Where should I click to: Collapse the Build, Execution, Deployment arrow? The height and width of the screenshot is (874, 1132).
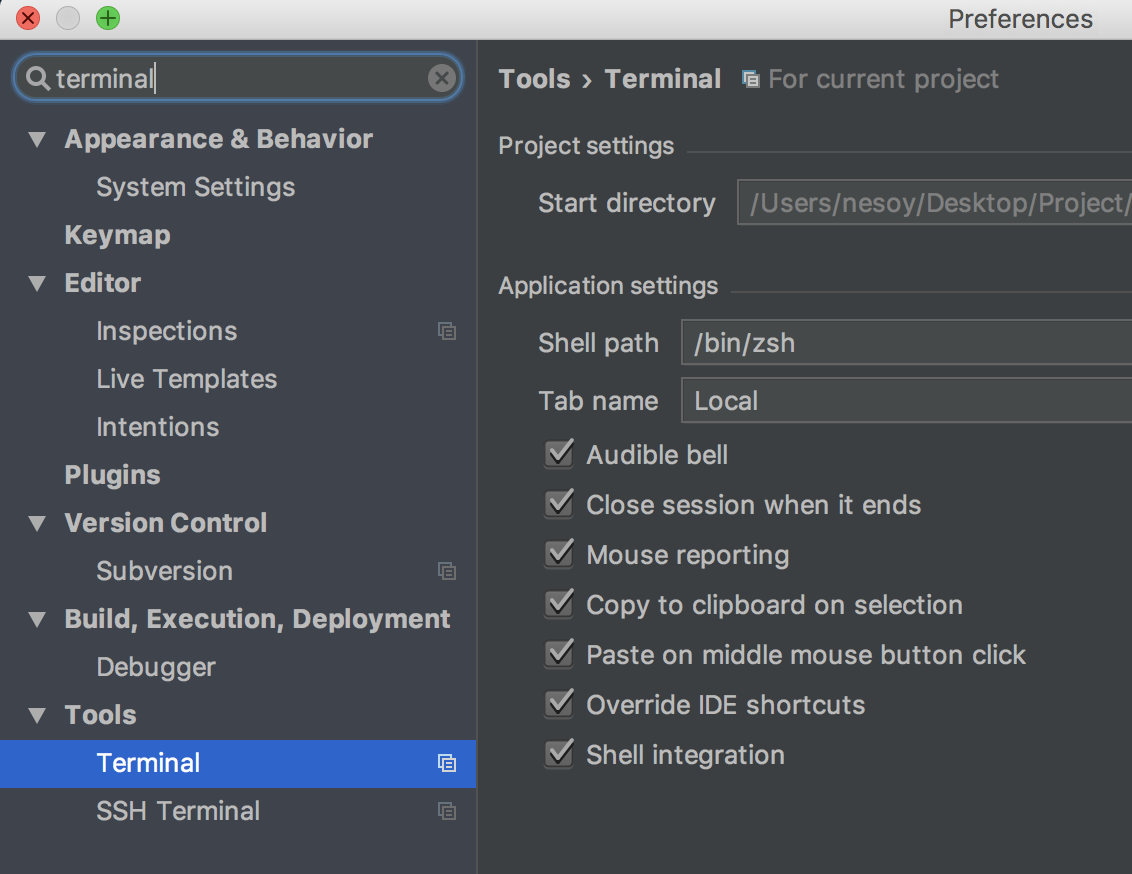pos(37,619)
